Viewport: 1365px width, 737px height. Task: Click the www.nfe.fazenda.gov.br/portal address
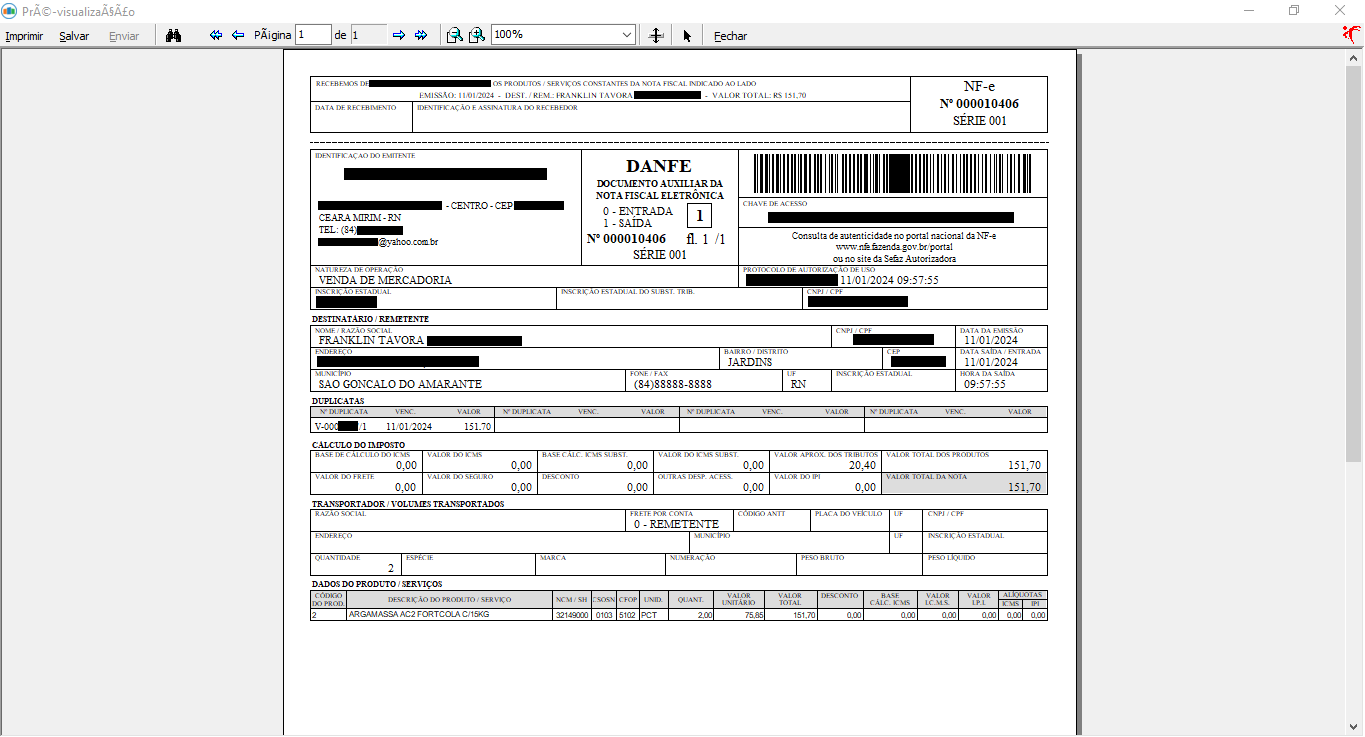tap(894, 247)
